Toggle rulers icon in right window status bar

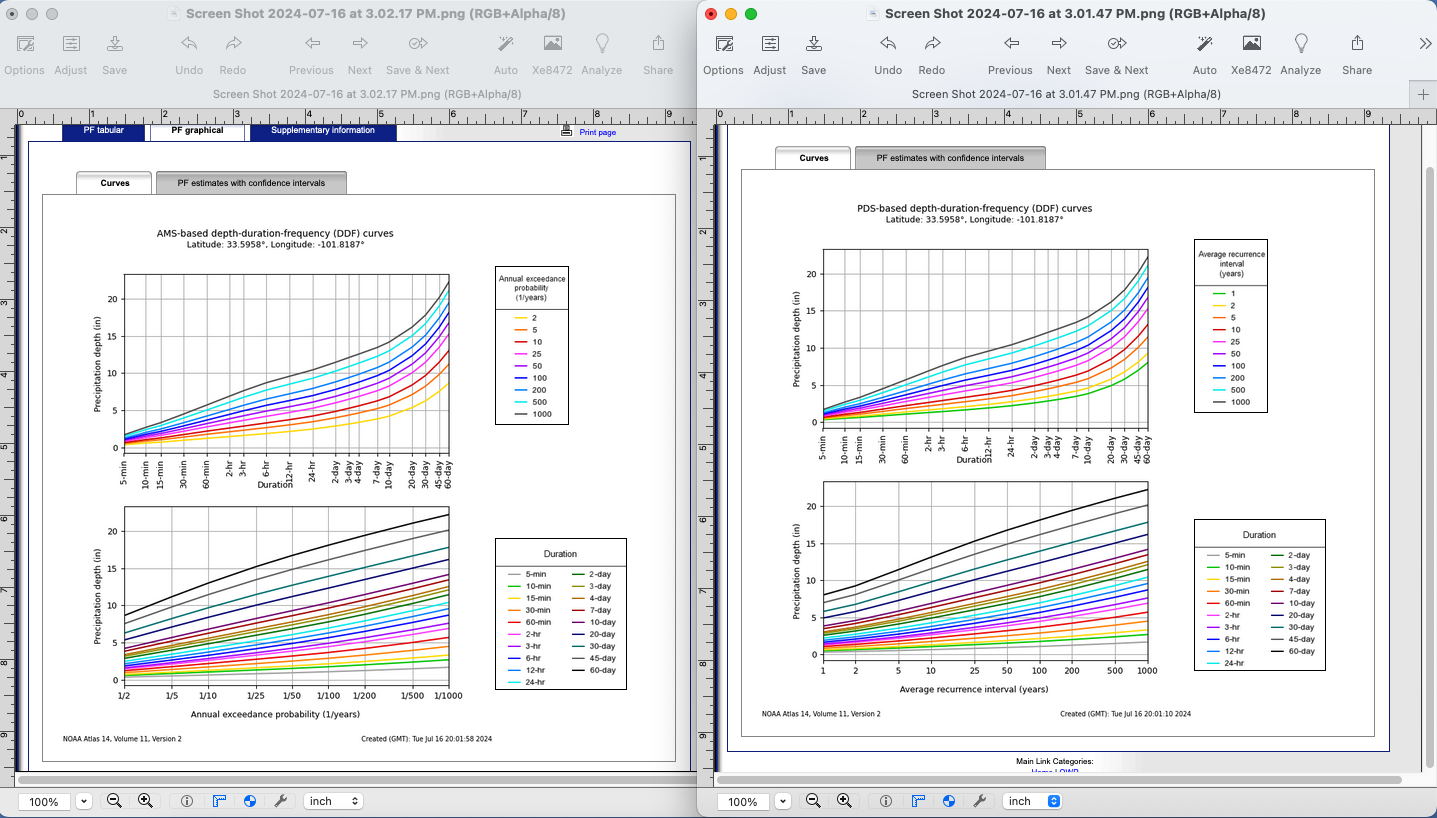pyautogui.click(x=917, y=801)
